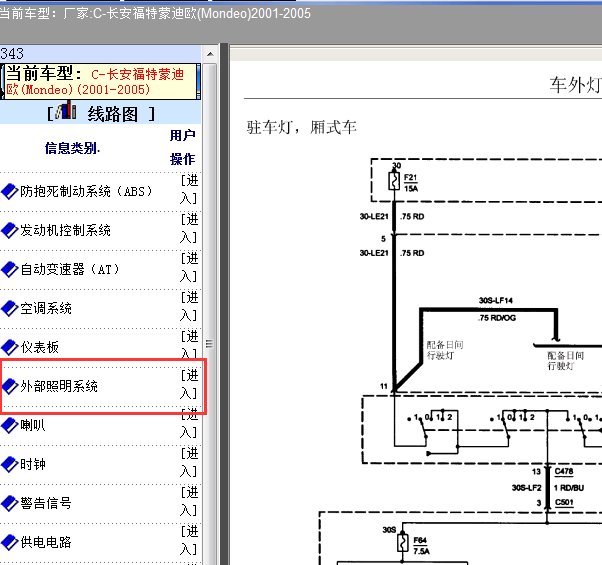Open [进入] for 供电电路
This screenshot has width=602, height=565.
[189, 540]
